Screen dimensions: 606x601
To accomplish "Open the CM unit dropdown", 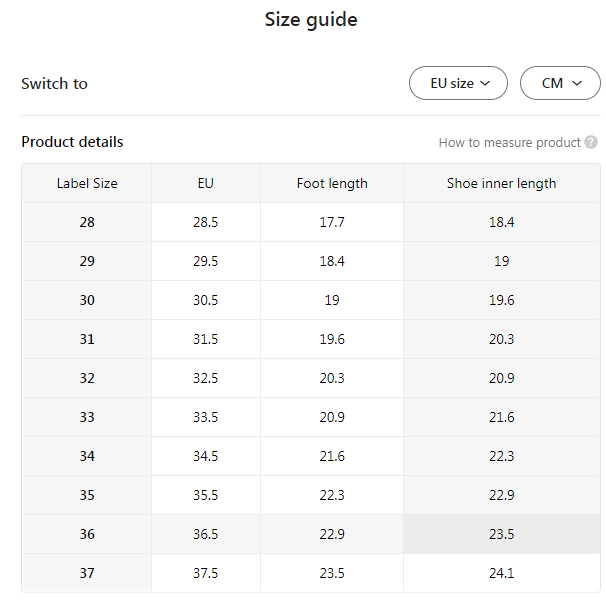I will [560, 83].
